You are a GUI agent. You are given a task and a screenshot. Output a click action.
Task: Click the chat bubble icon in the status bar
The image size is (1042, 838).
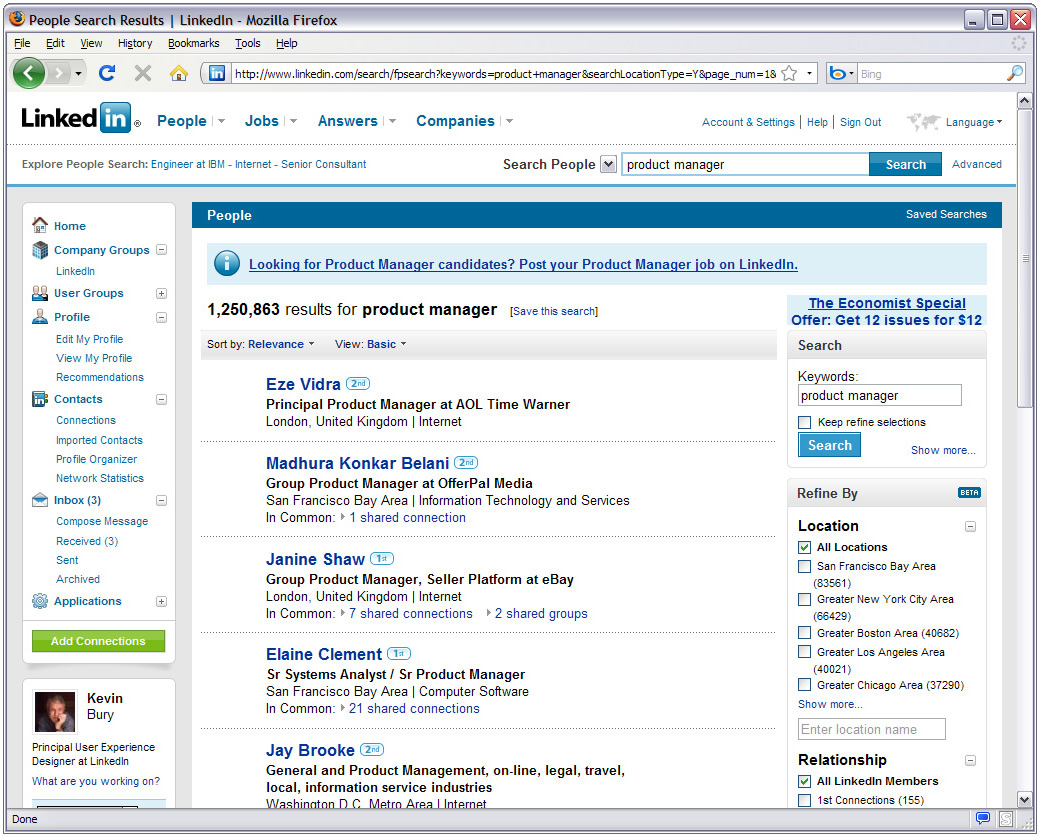coord(983,818)
